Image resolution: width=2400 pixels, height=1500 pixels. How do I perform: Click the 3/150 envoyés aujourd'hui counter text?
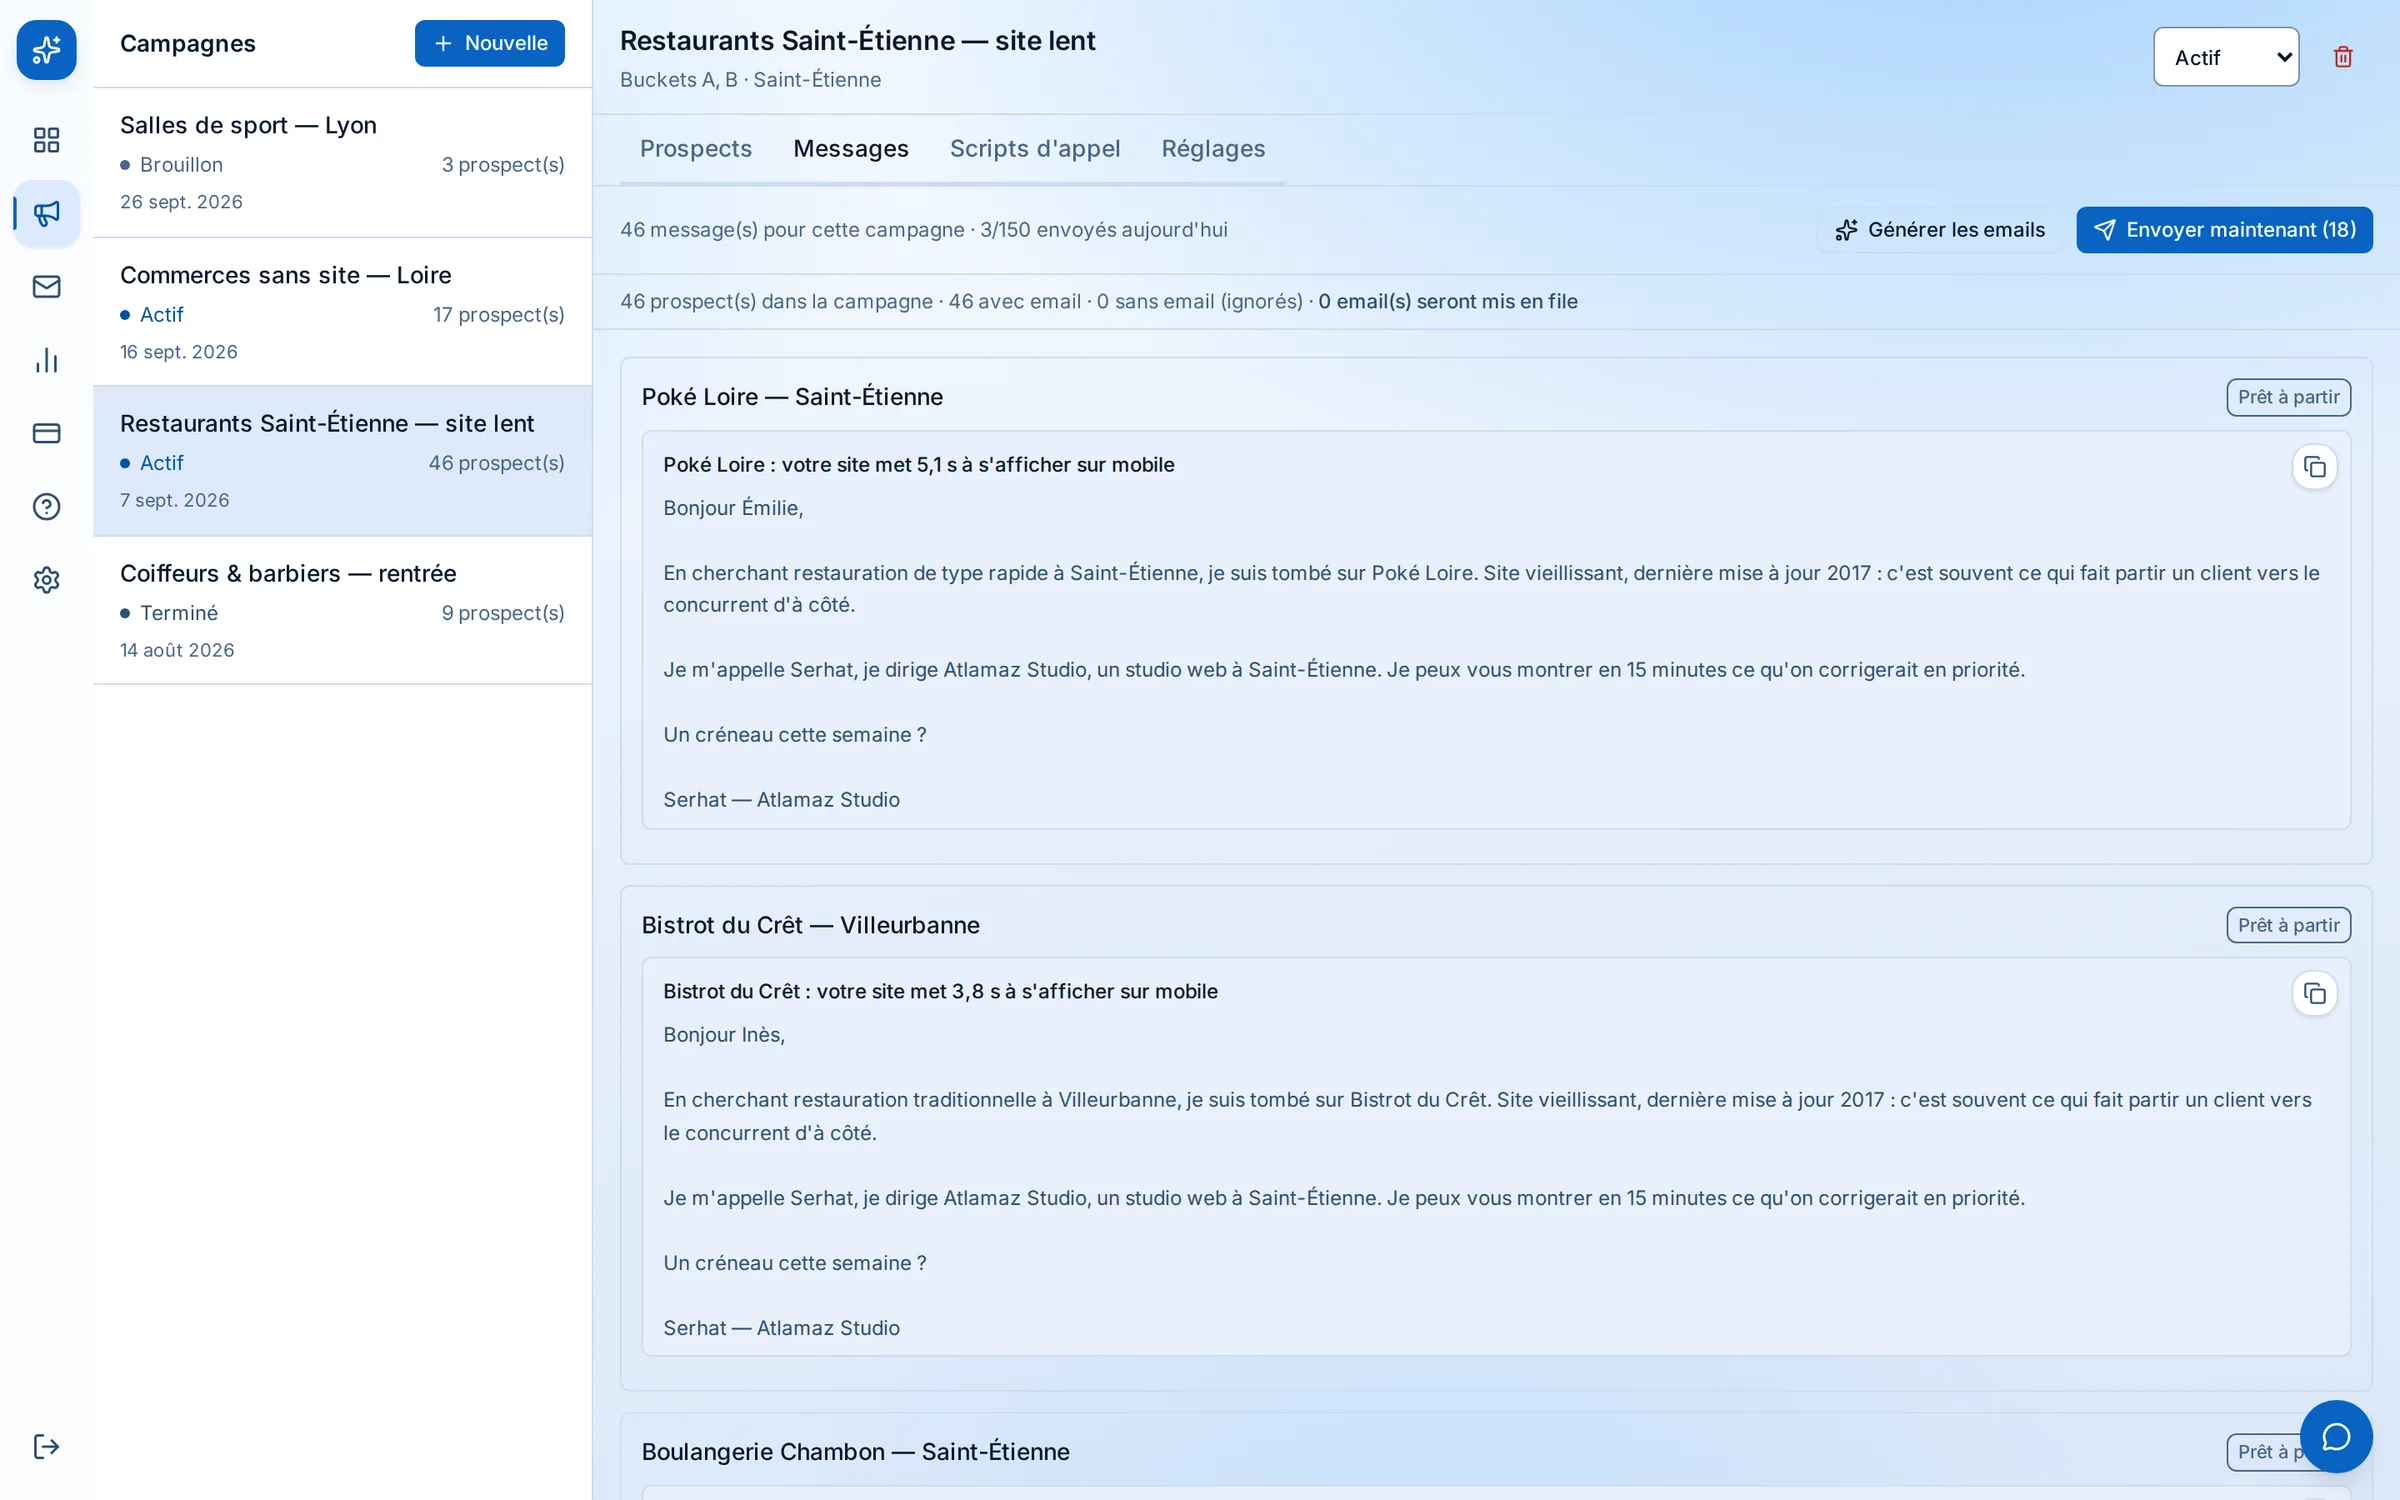pos(1104,230)
